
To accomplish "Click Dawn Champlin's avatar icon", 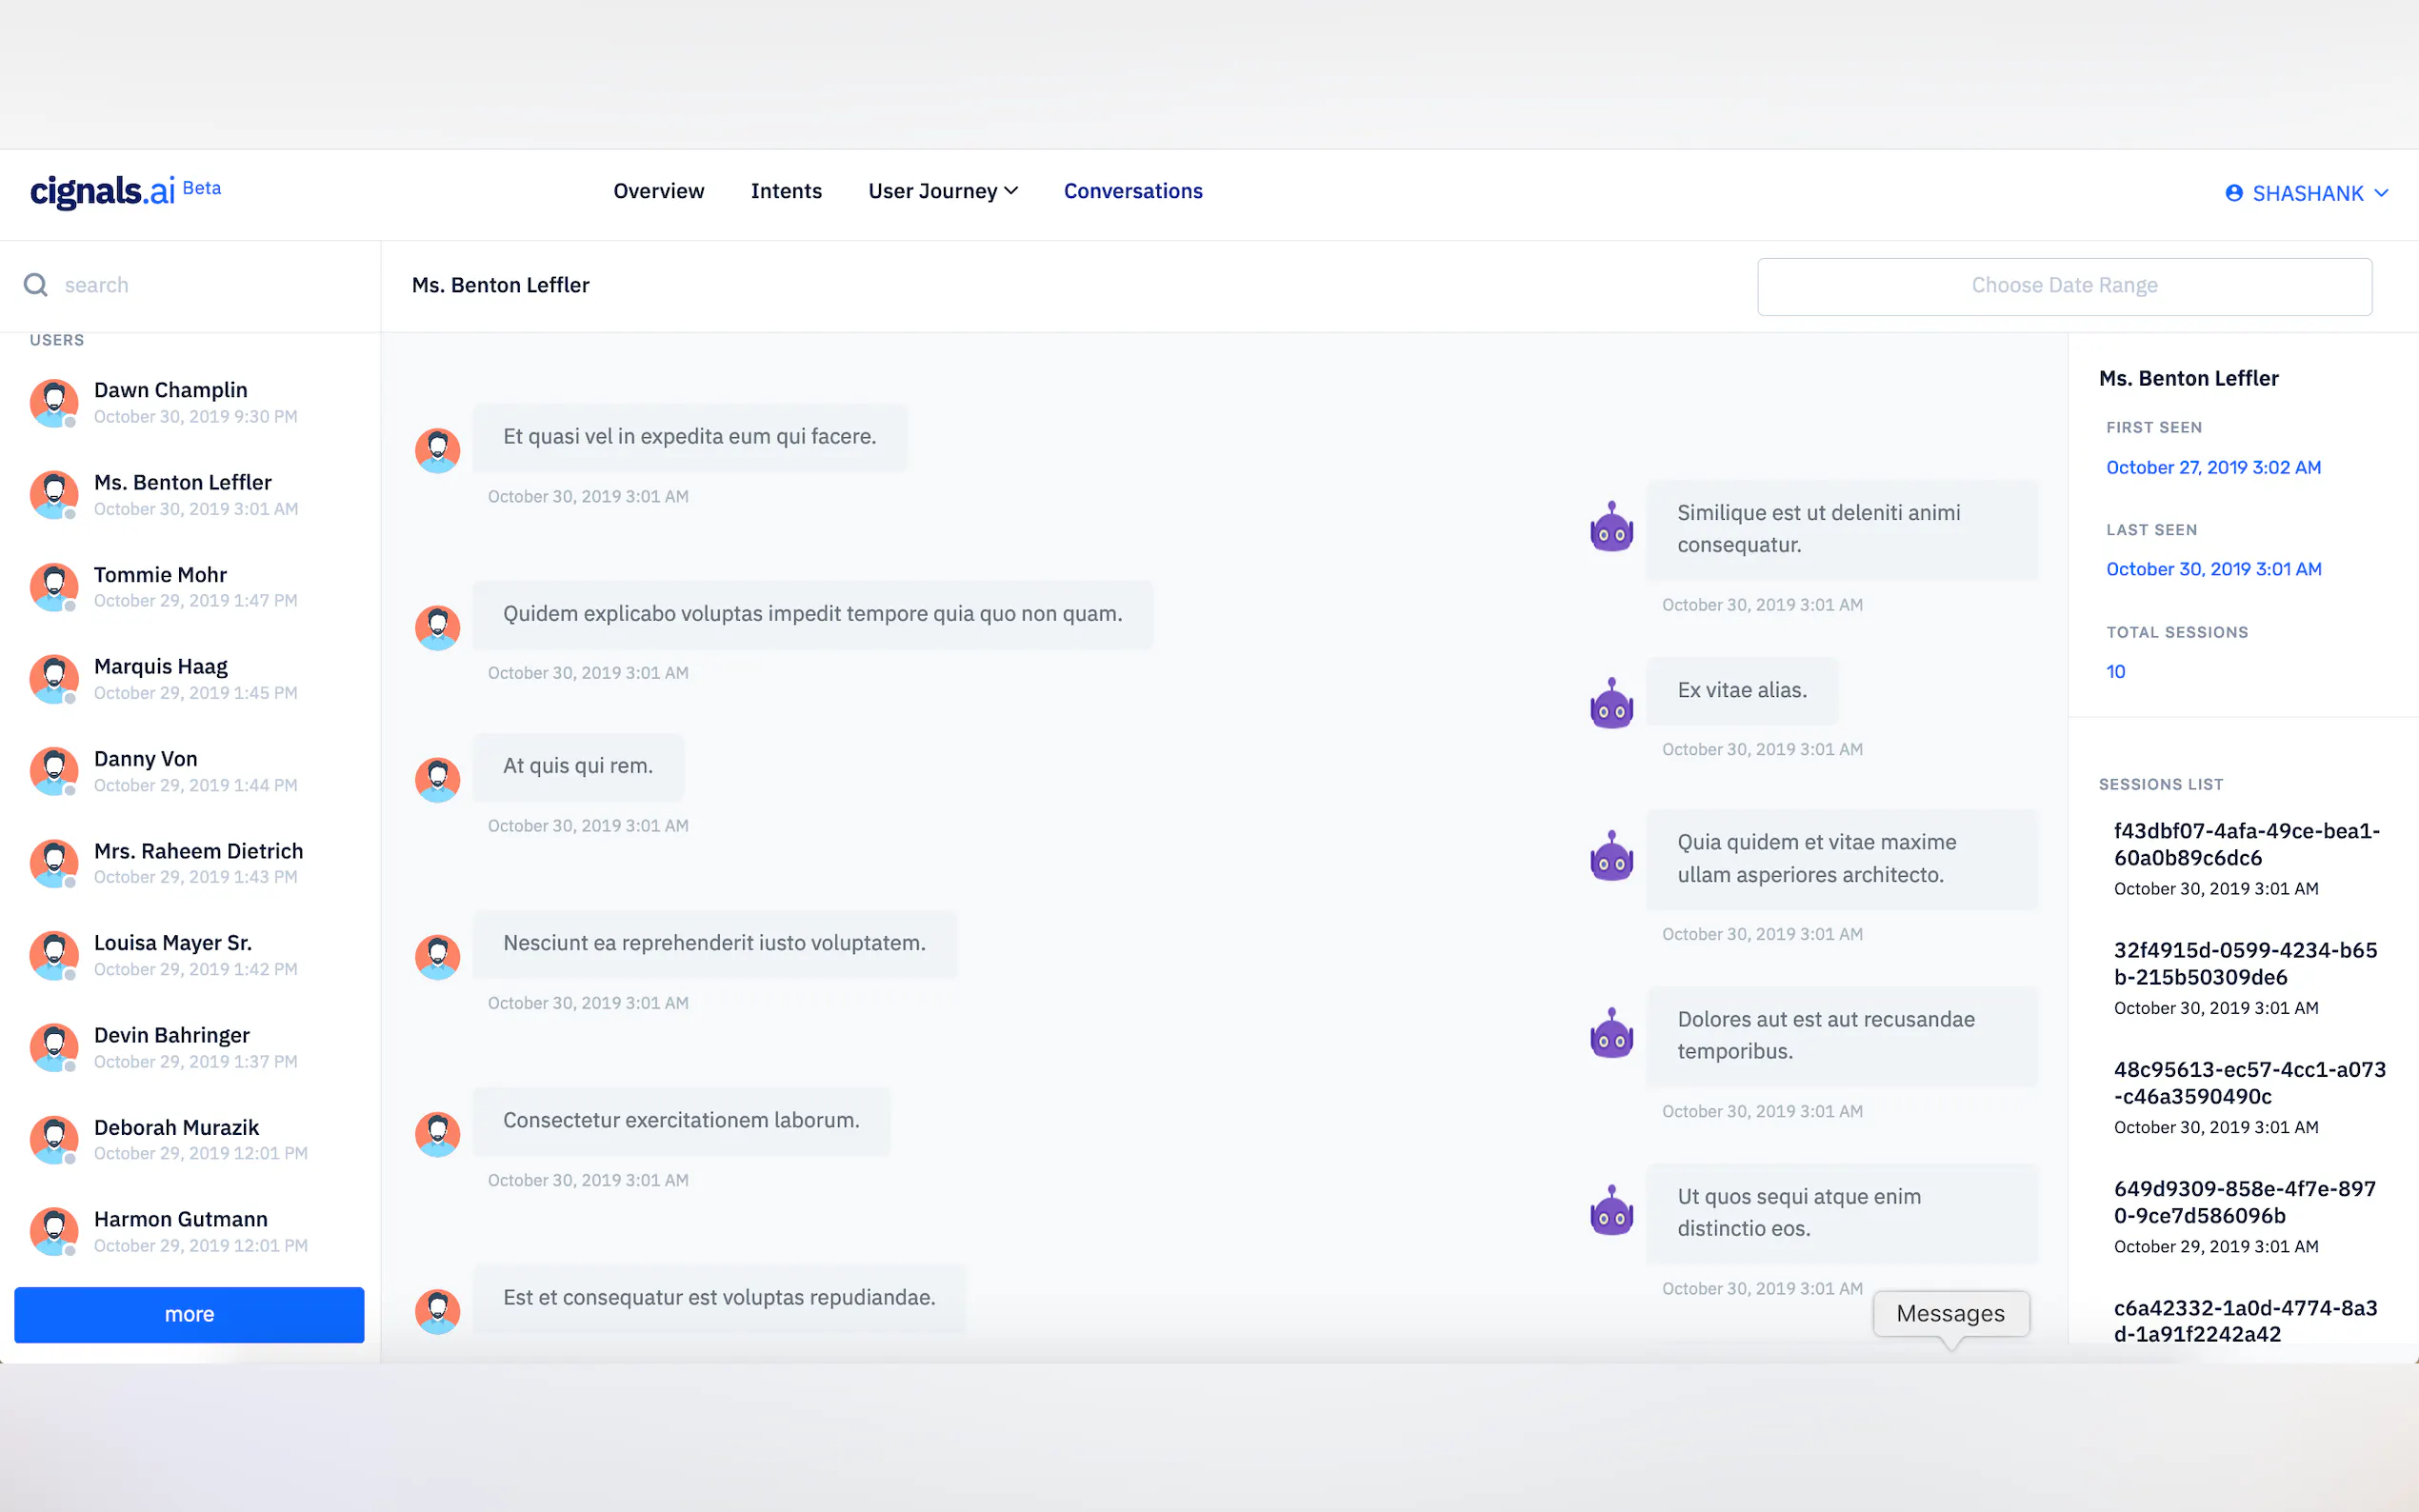I will (x=54, y=403).
